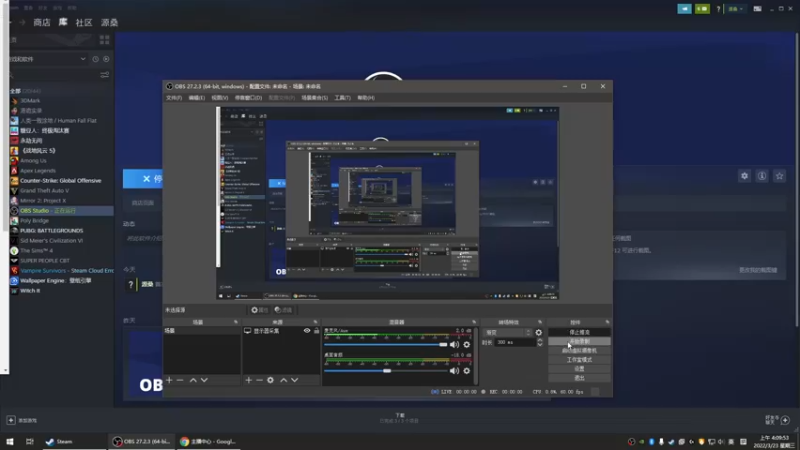
Task: Pop out the Controls dock panel
Action: (607, 322)
